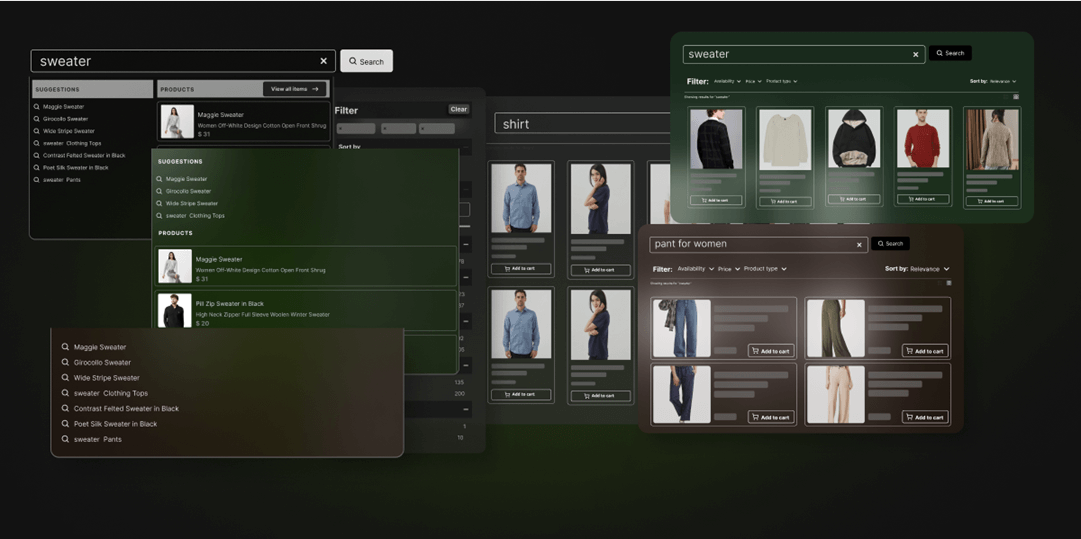Click the grid view icon in the green sweater panel
This screenshot has height=539, width=1081.
pos(1016,97)
